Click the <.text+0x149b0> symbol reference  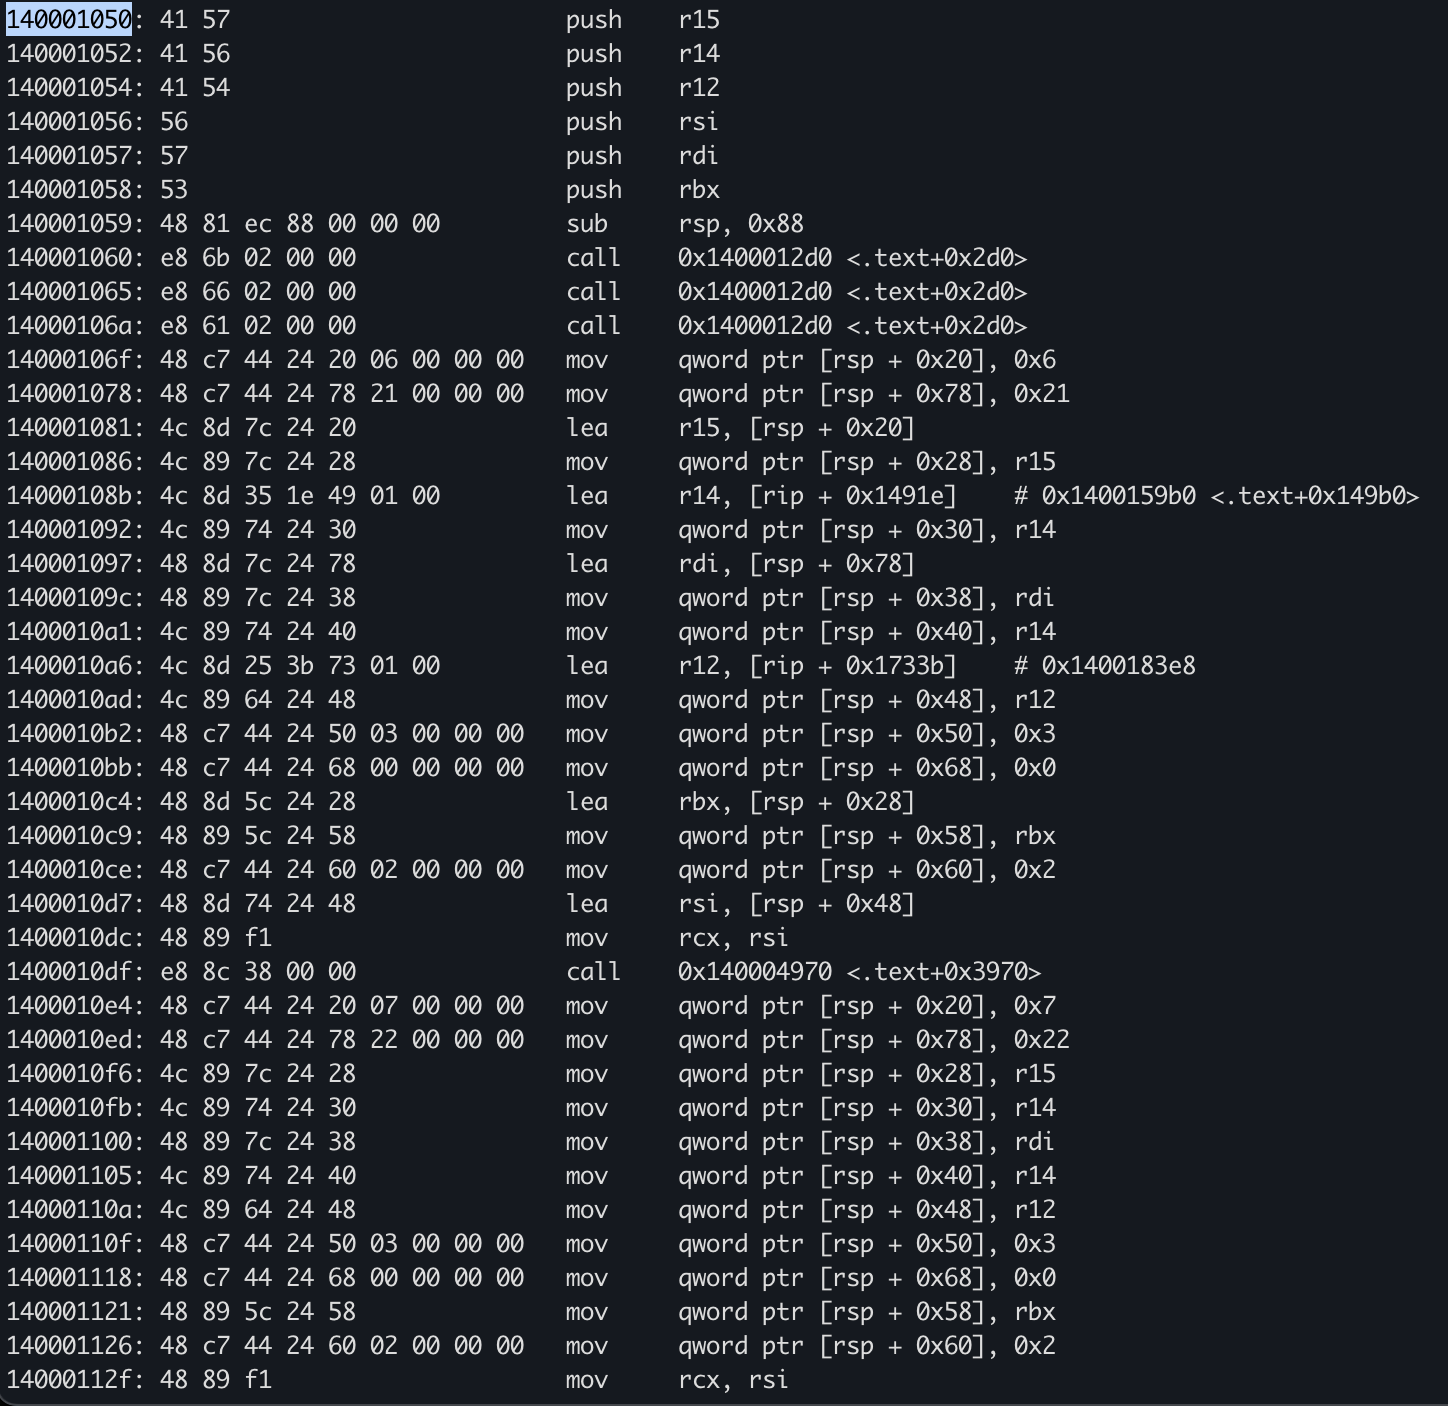pyautogui.click(x=1314, y=496)
